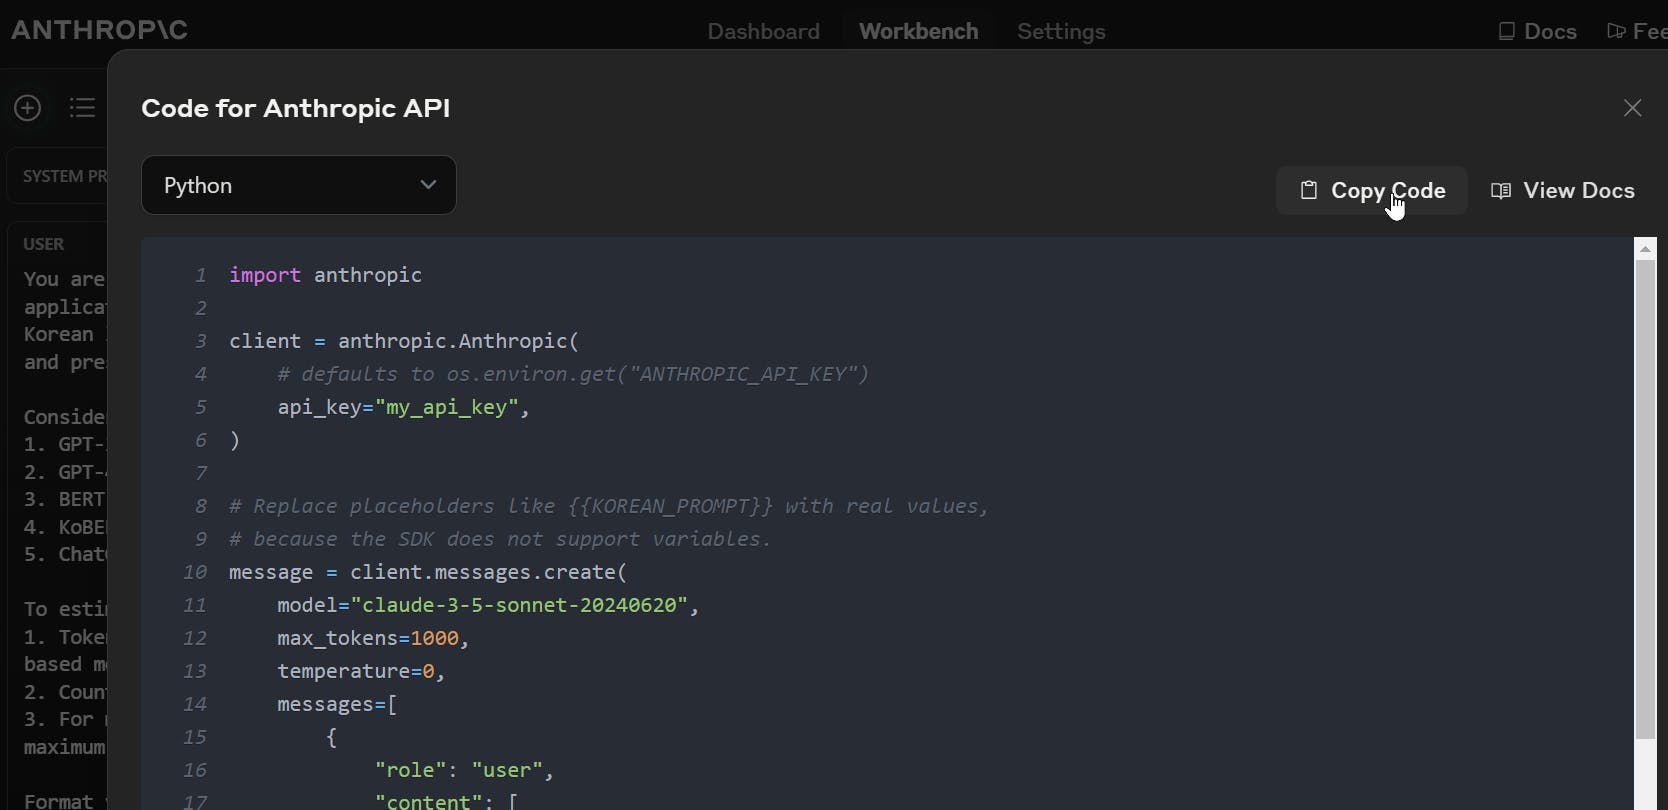Open the Docs link in header
Image resolution: width=1668 pixels, height=810 pixels.
tap(1538, 31)
